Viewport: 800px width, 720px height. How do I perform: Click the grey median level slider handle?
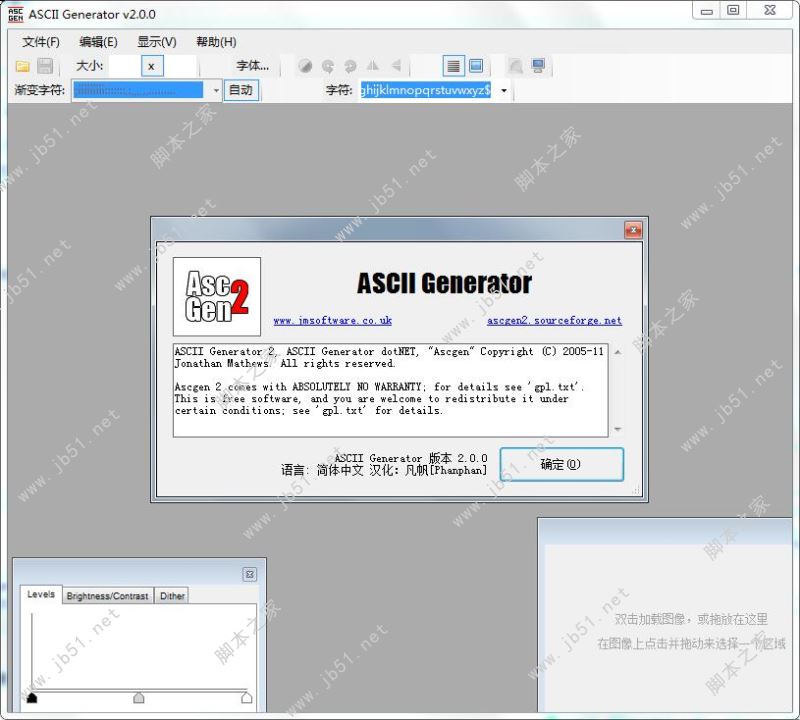[x=139, y=698]
